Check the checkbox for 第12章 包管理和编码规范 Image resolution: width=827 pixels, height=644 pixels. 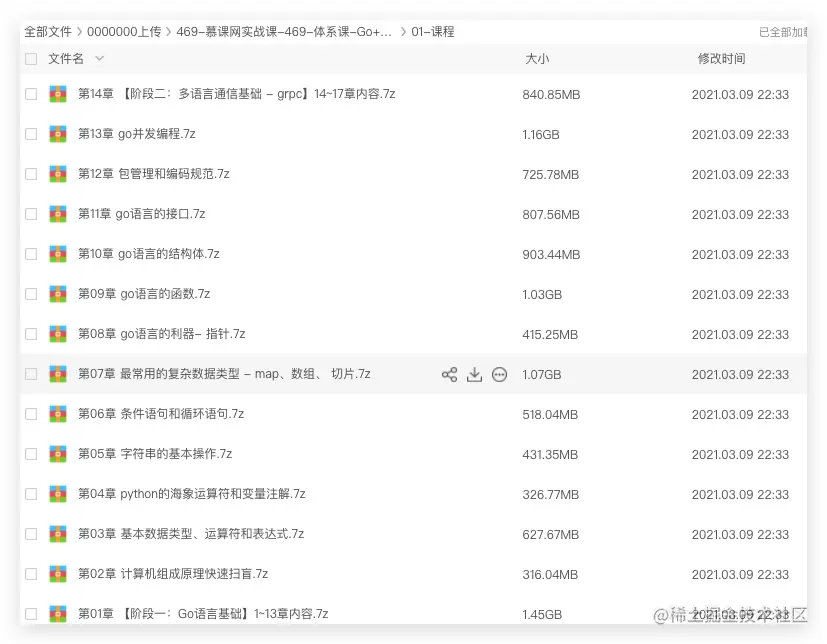[30, 174]
